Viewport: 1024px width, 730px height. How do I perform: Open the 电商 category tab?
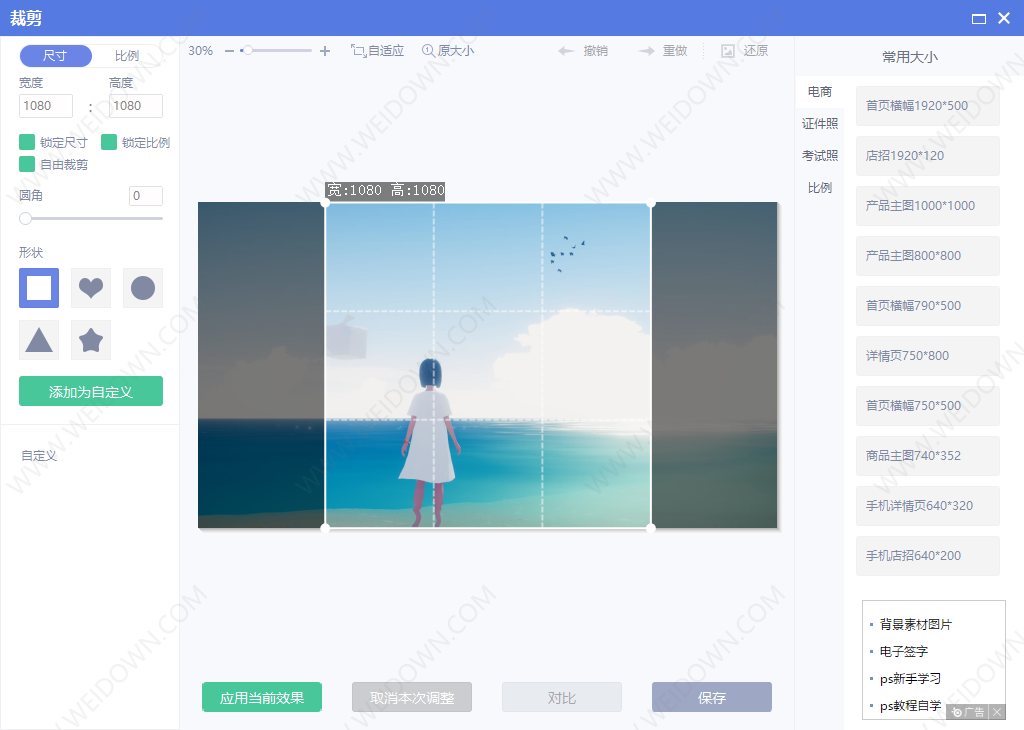(x=820, y=91)
